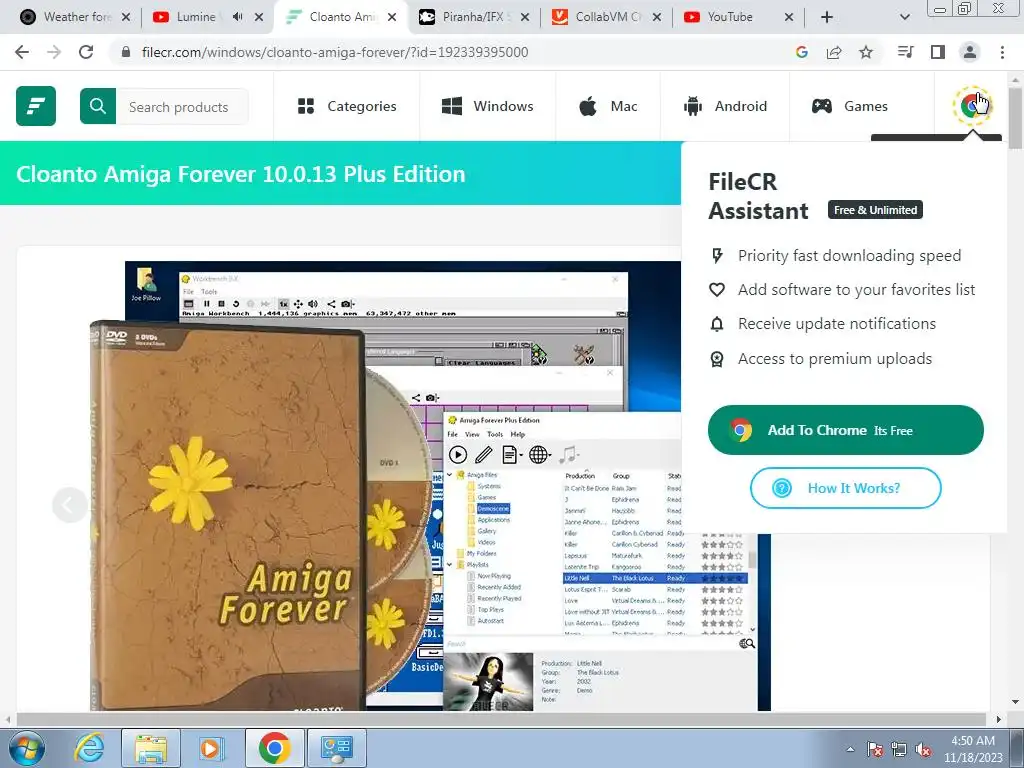Open the control panel taskbar icon
Image resolution: width=1024 pixels, height=768 pixels.
coord(336,748)
